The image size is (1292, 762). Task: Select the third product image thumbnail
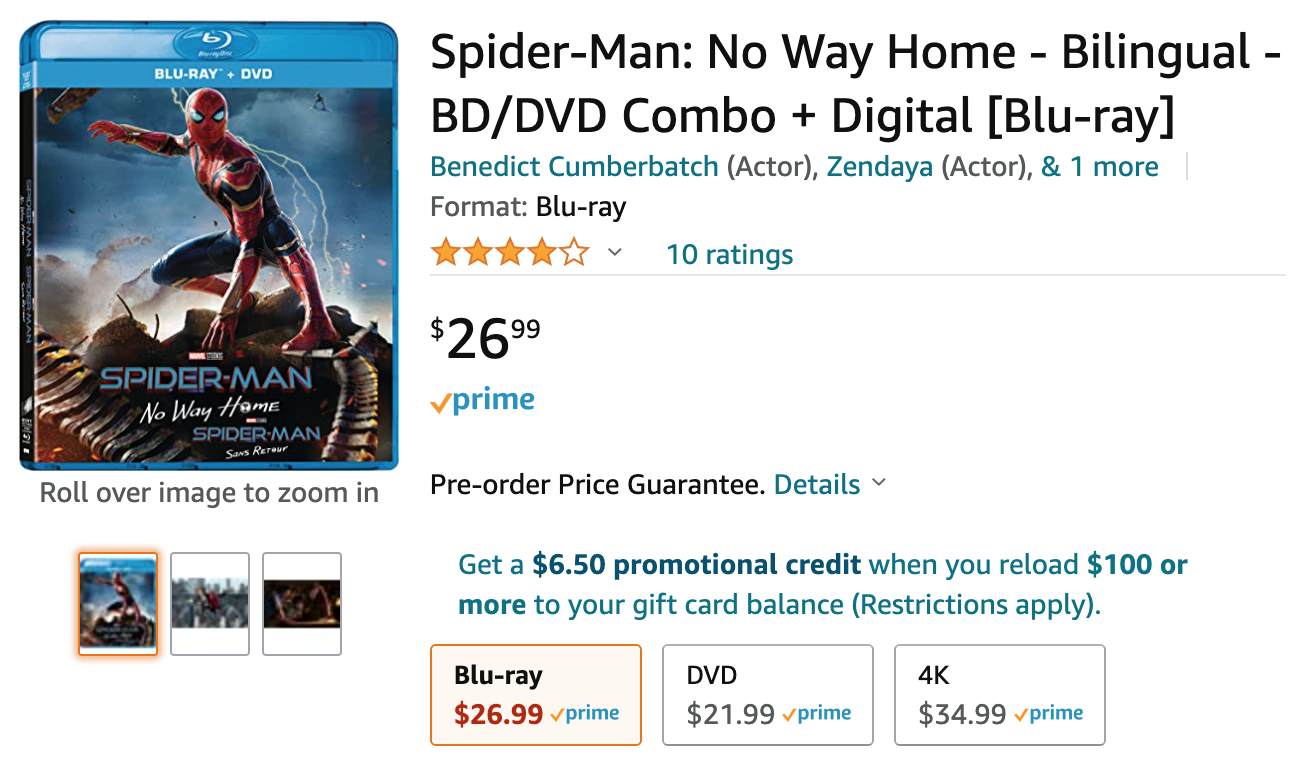coord(302,604)
